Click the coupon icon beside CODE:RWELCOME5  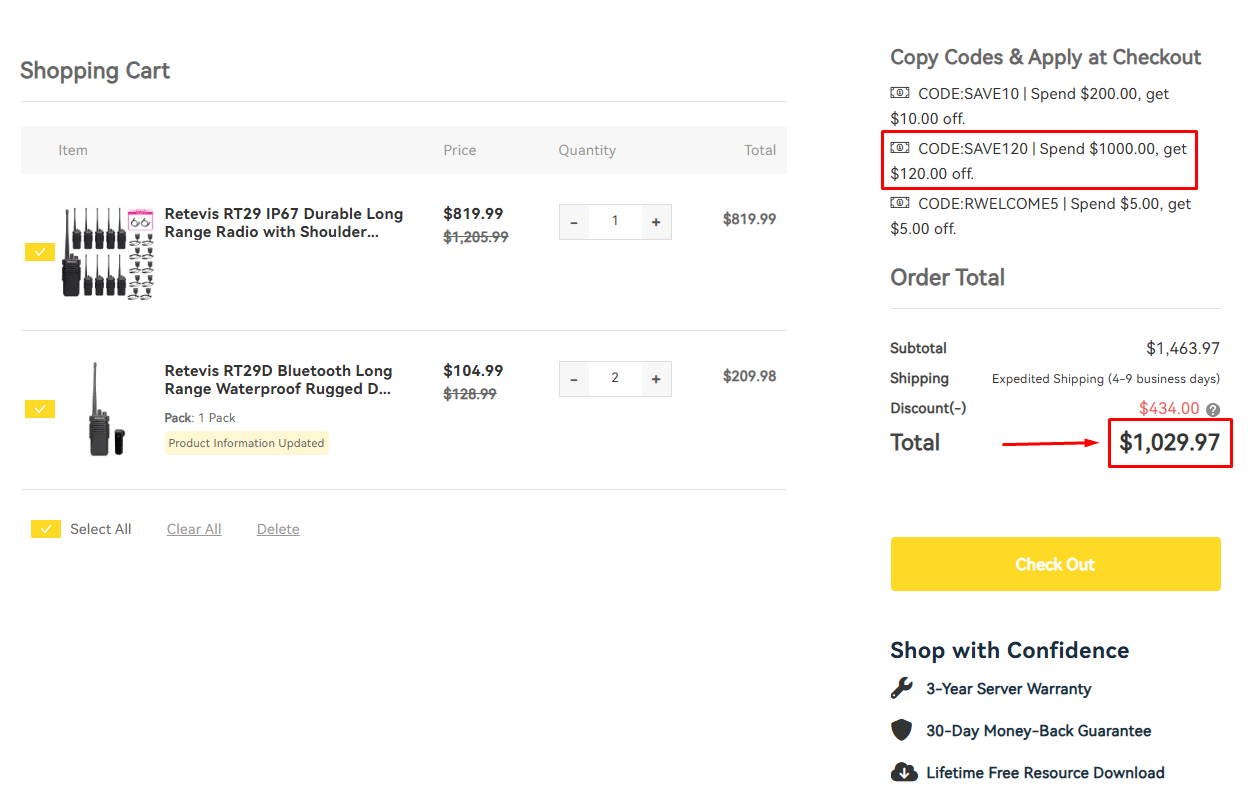pyautogui.click(x=900, y=203)
